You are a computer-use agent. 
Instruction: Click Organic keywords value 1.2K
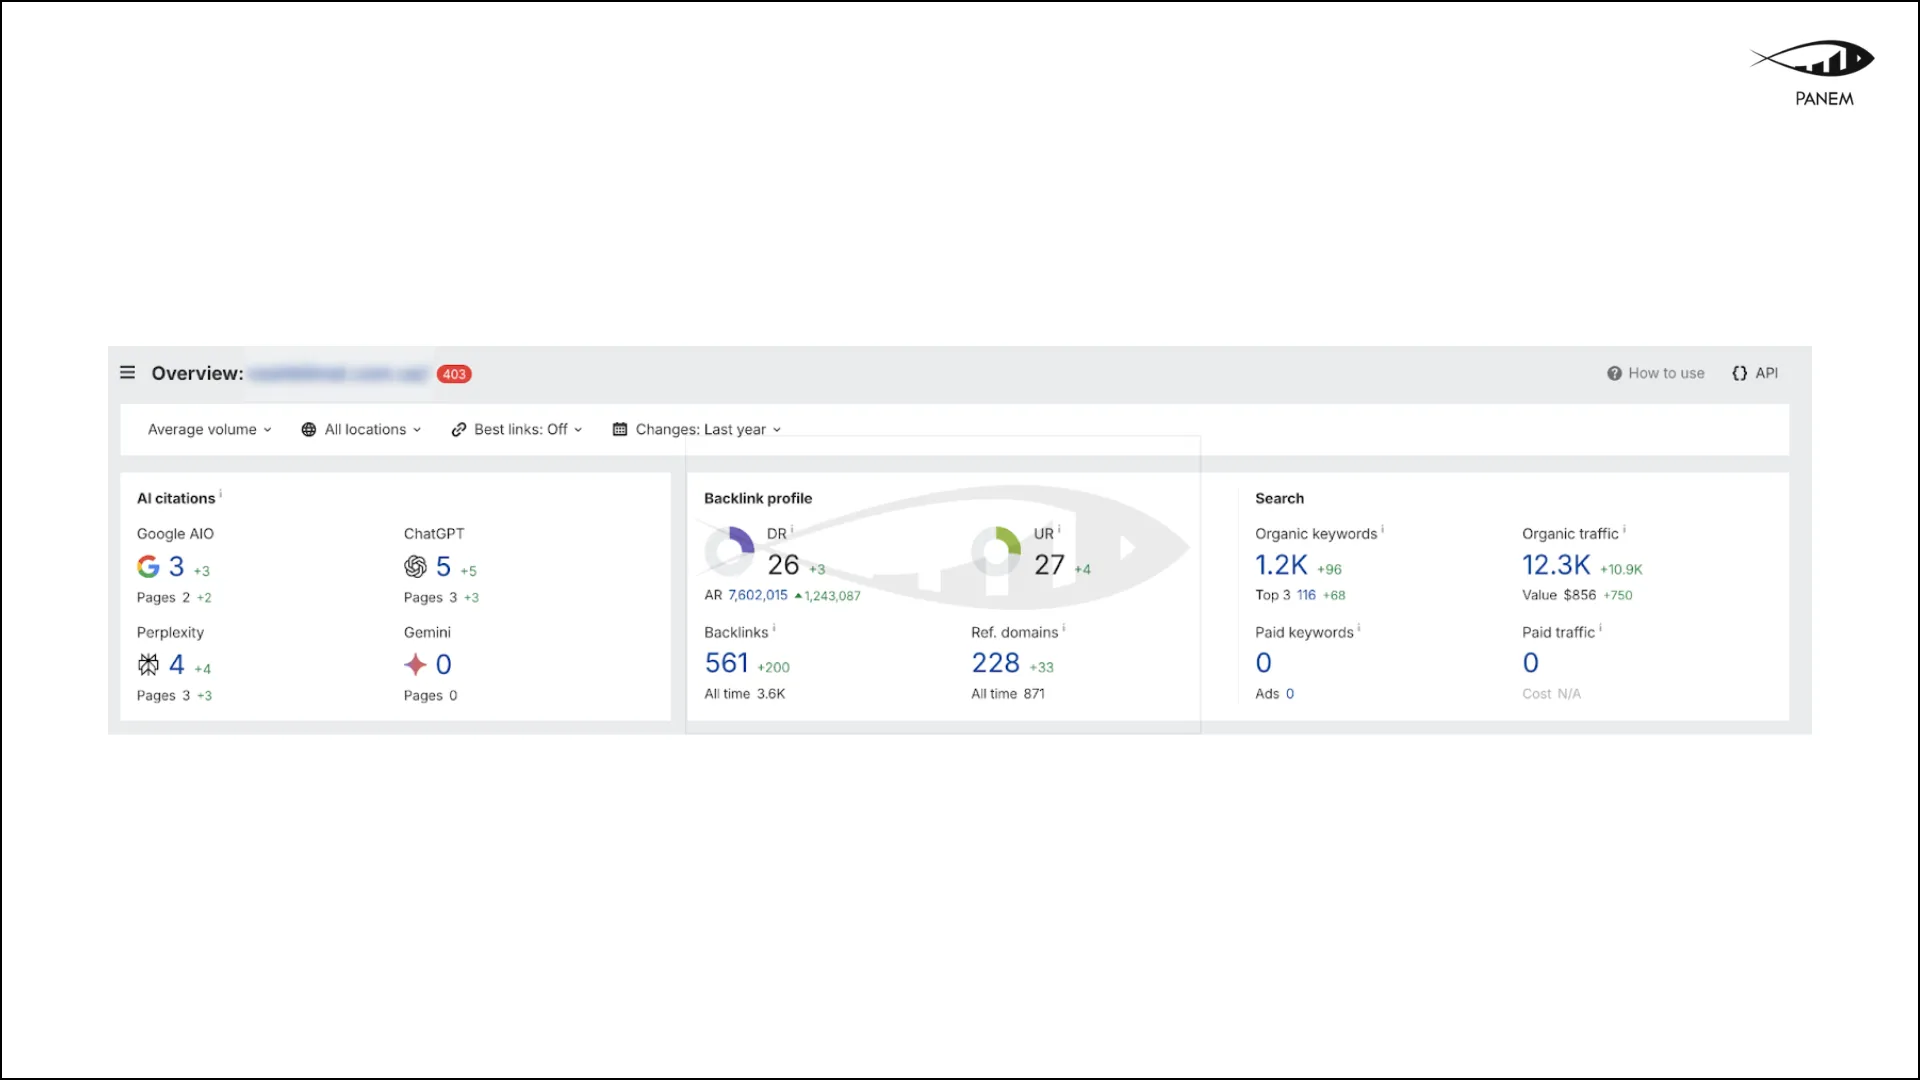pyautogui.click(x=1281, y=565)
